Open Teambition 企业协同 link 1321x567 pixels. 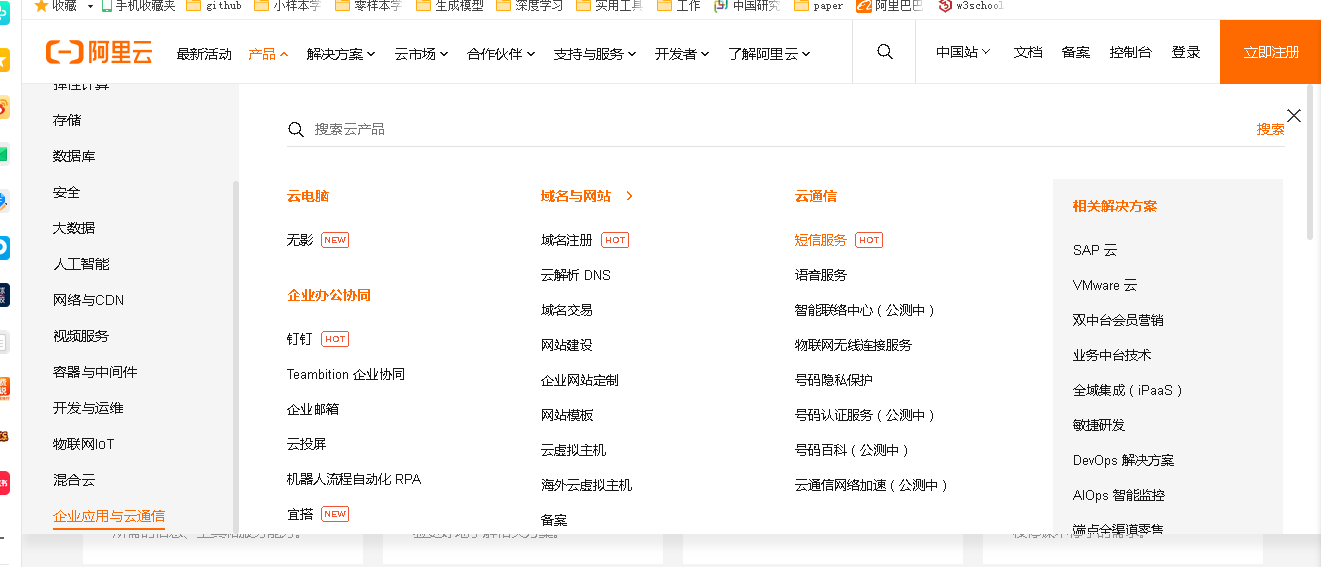[346, 374]
